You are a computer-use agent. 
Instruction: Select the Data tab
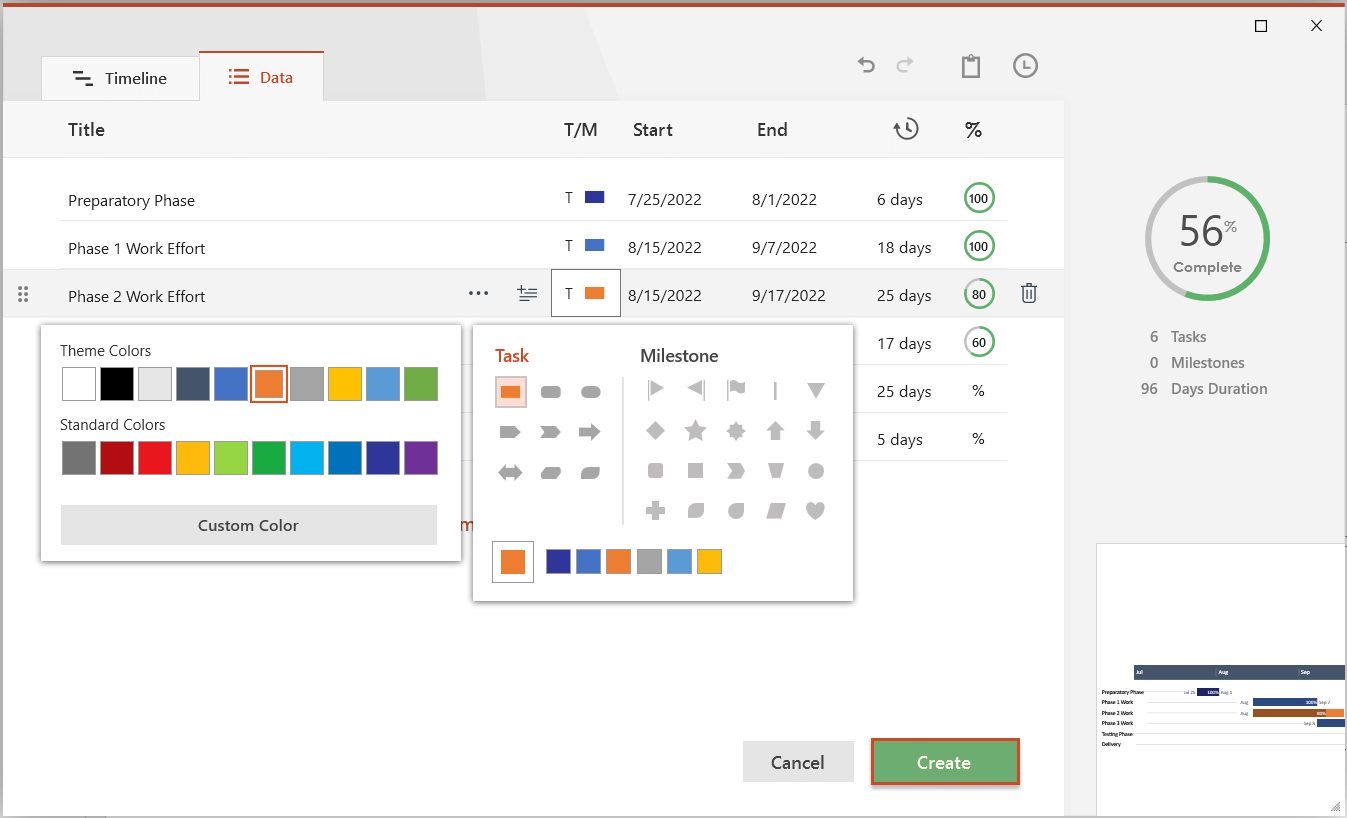(261, 77)
